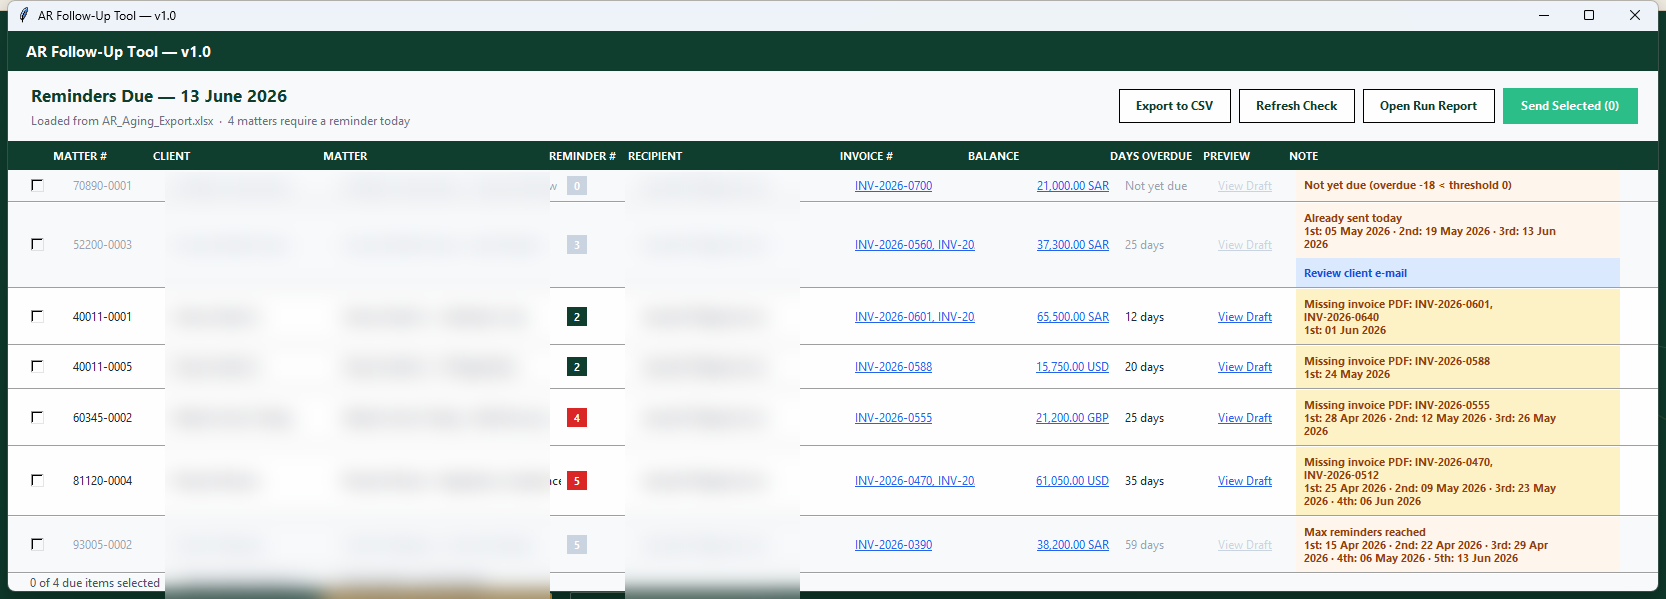The image size is (1666, 599).
Task: Open invoice link INV-2026-0588
Action: (x=893, y=367)
